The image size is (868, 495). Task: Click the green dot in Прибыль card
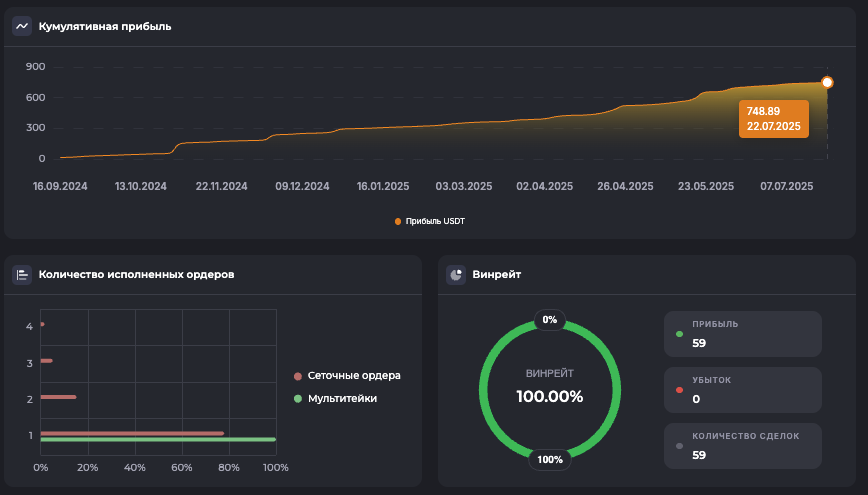click(x=680, y=334)
